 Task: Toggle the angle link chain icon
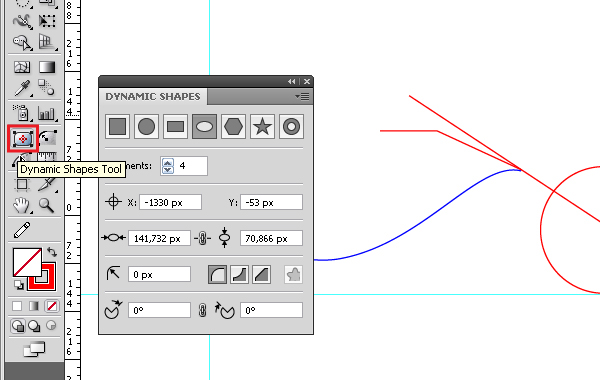[x=202, y=310]
